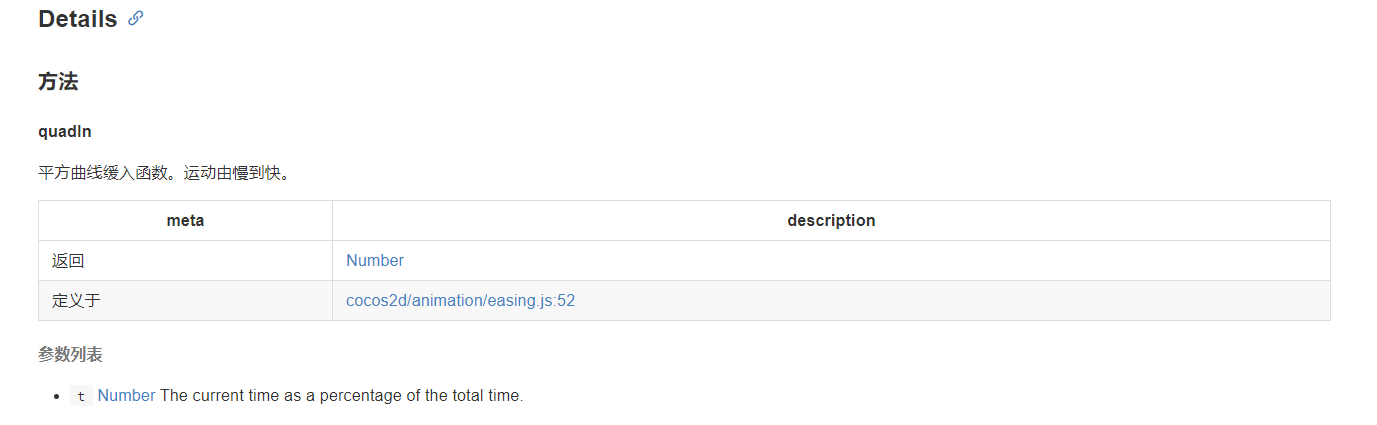Click the 方法 heading
This screenshot has height=425, width=1377.
58,82
